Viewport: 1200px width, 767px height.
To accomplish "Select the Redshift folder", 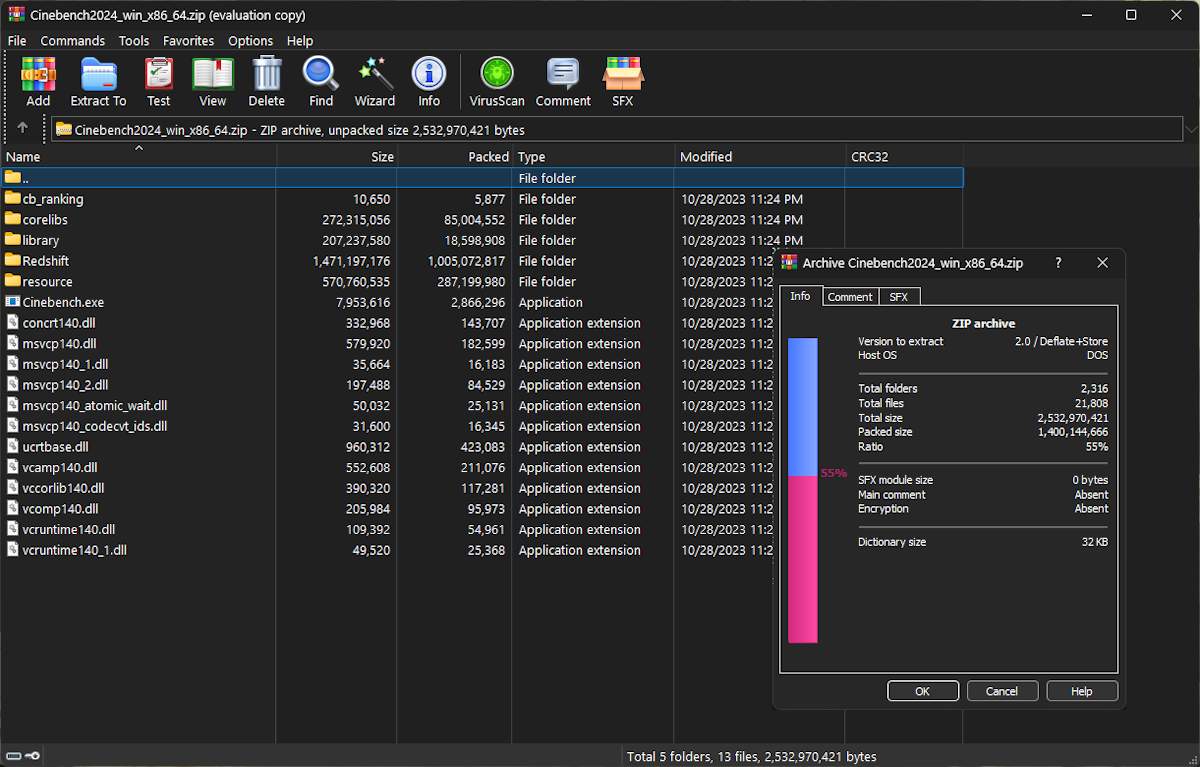I will click(45, 261).
